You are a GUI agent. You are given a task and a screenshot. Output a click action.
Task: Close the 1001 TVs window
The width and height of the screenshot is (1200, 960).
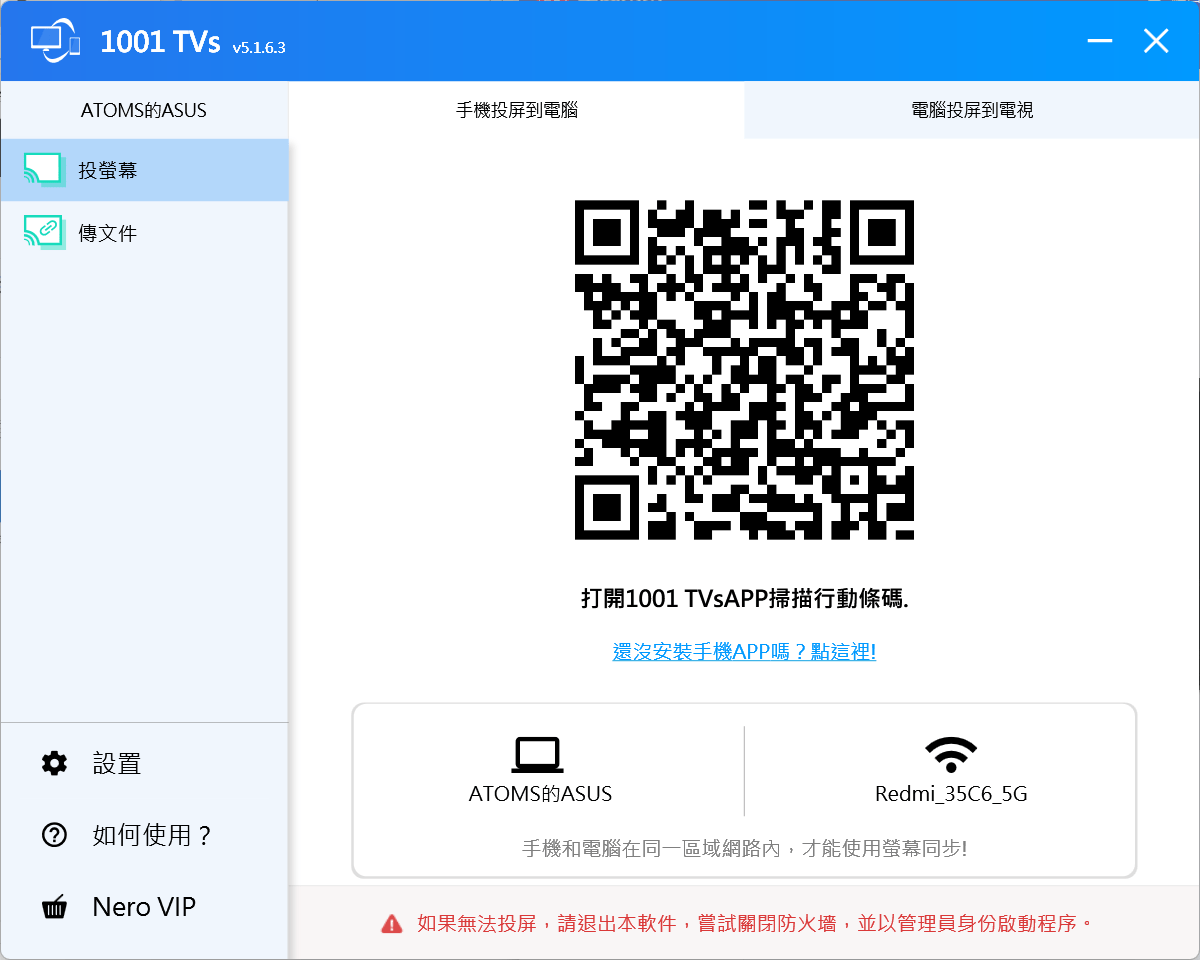click(1156, 41)
